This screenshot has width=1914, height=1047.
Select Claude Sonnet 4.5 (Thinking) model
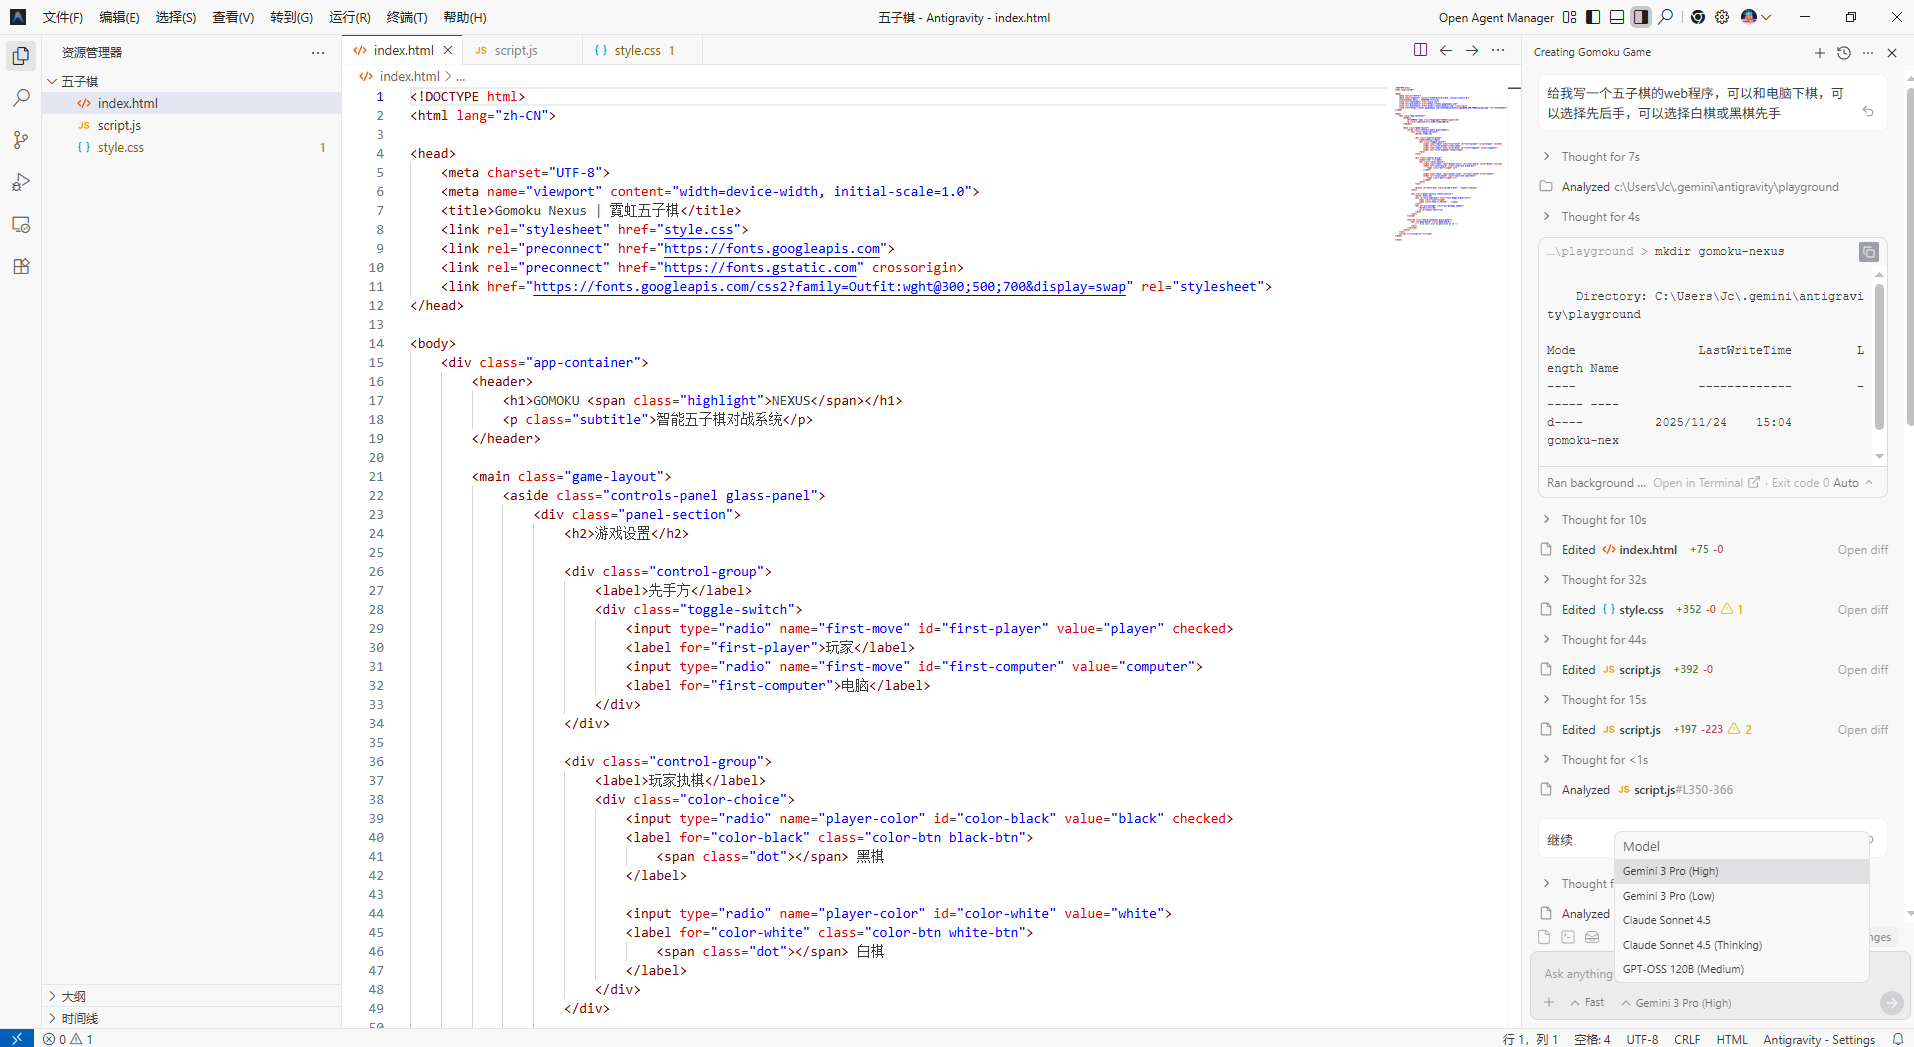(1692, 945)
